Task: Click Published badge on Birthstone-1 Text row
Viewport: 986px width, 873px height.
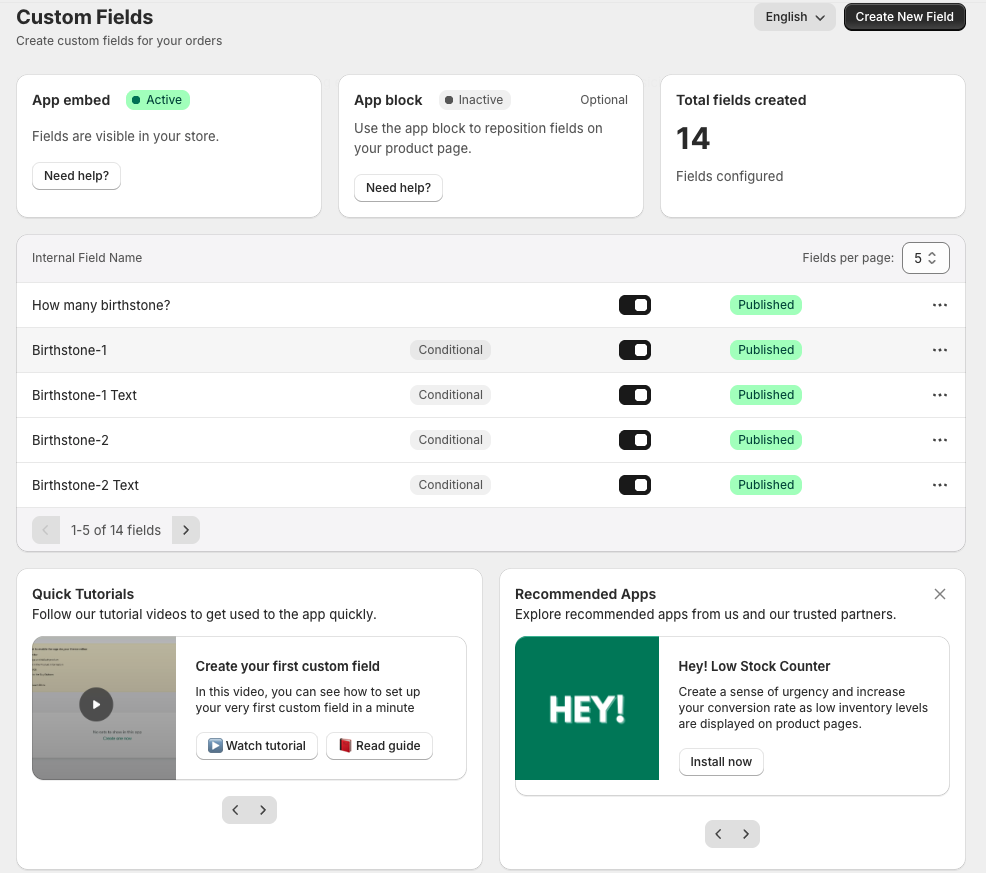Action: click(x=766, y=395)
